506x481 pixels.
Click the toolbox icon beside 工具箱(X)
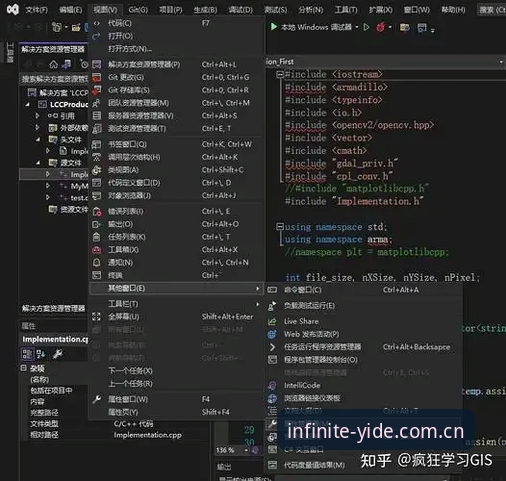[96, 250]
